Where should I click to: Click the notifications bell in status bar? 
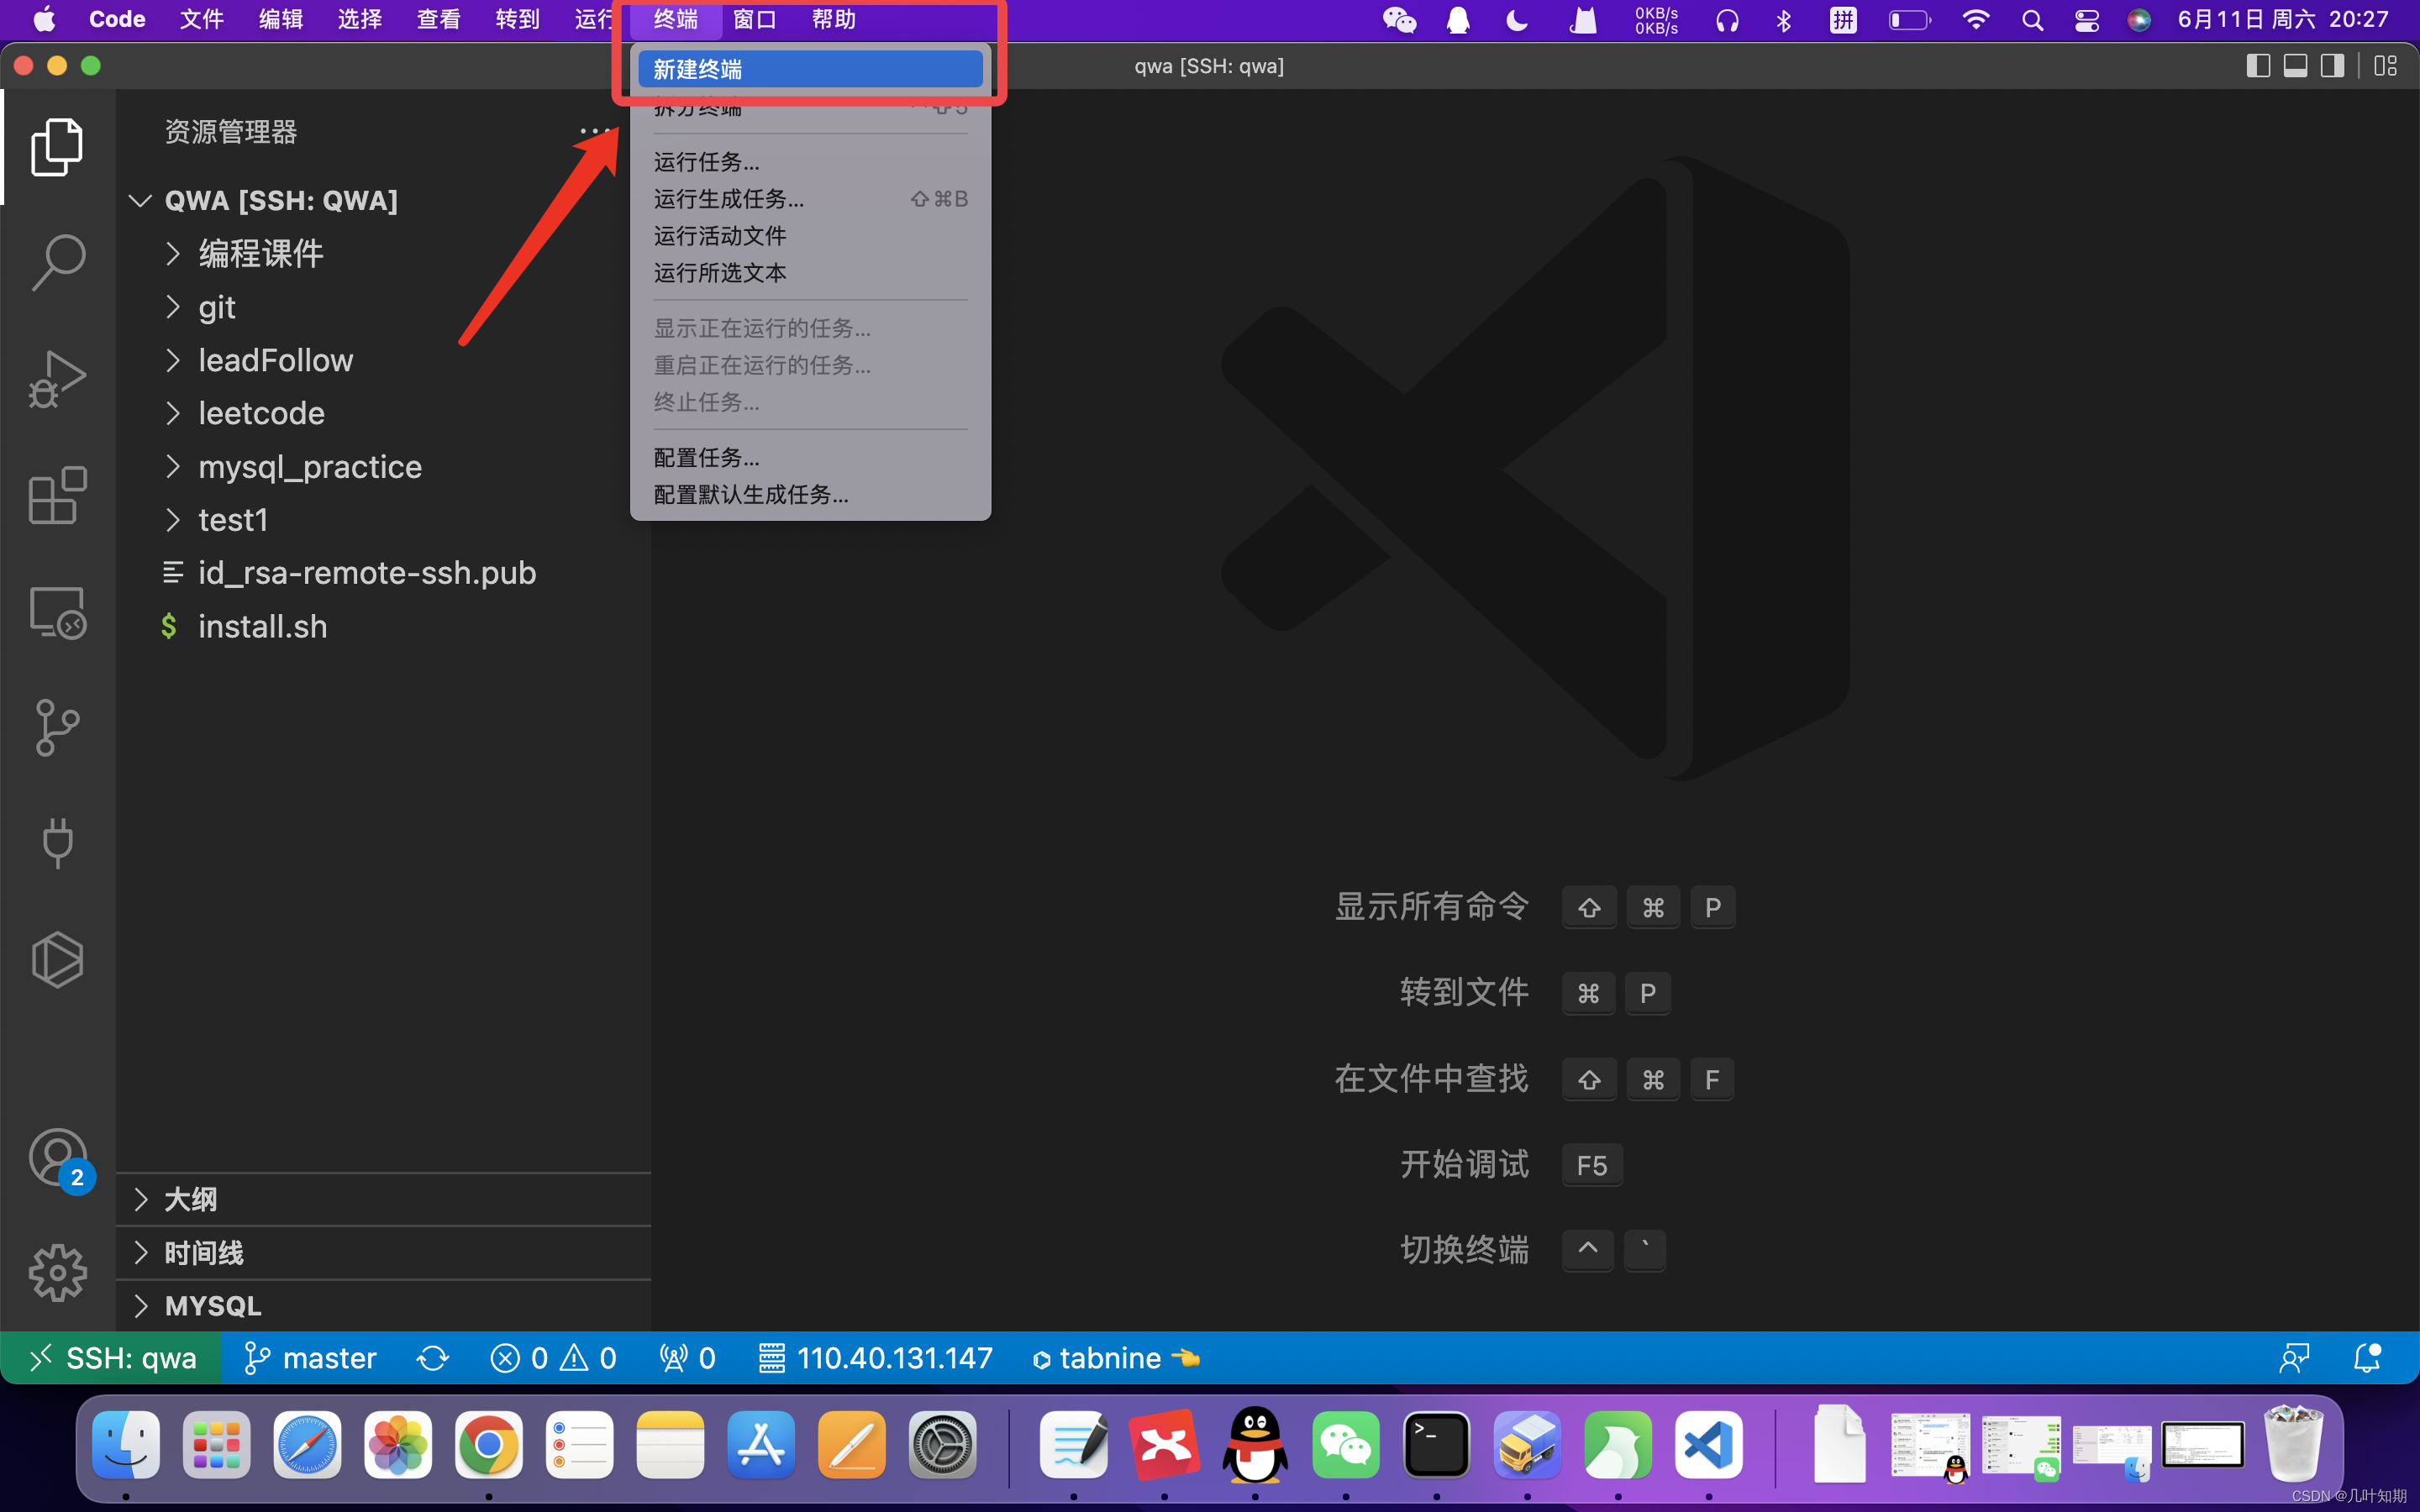tap(2366, 1358)
